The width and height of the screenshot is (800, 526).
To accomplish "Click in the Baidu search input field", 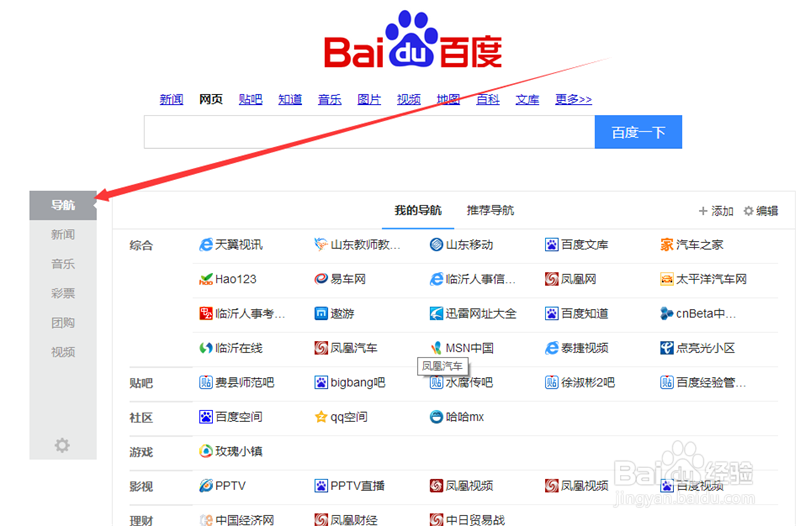I will pyautogui.click(x=369, y=132).
